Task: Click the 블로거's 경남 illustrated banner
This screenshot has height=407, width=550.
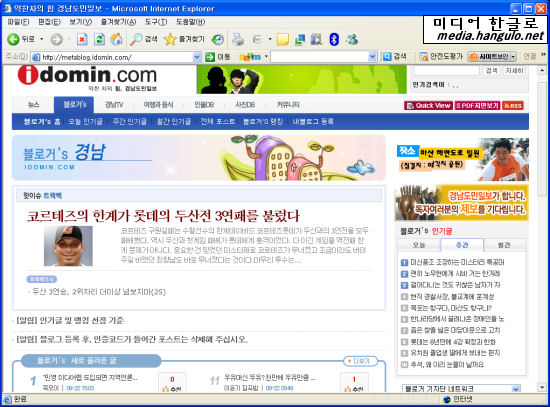Action: pos(199,158)
